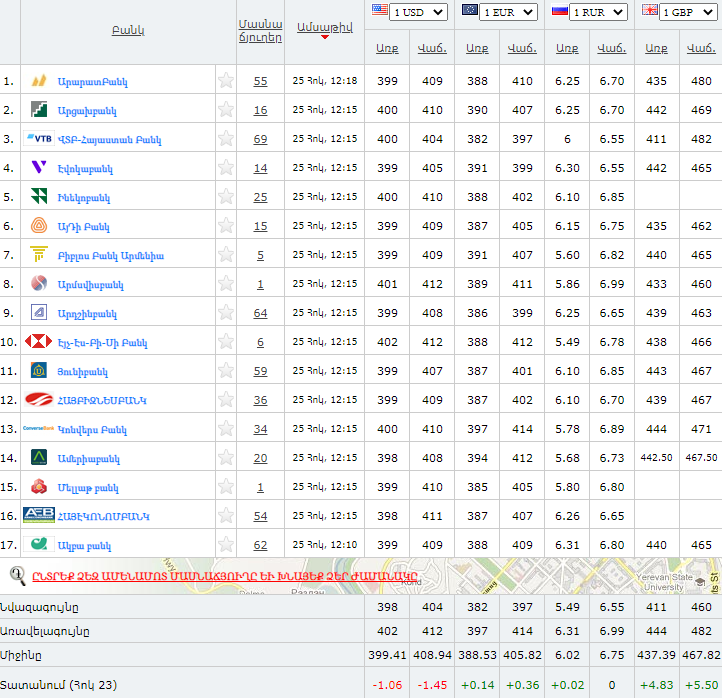This screenshot has width=722, height=698.
Task: Click the Ardshinbank logo in row 9
Action: [39, 313]
